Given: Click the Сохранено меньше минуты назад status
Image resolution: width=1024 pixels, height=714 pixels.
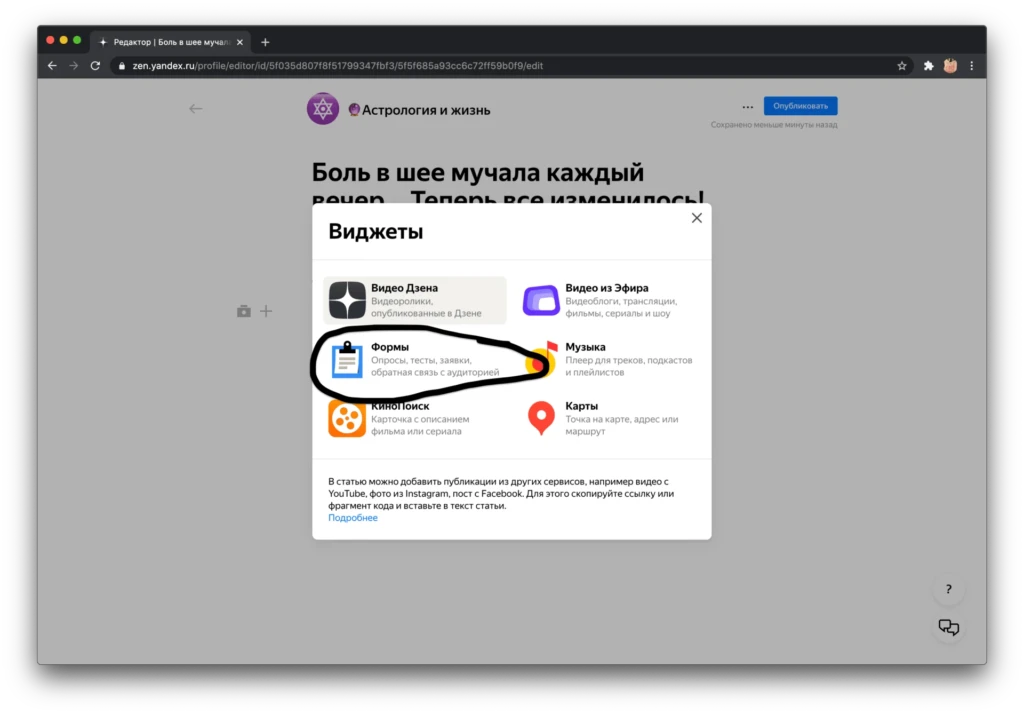Looking at the screenshot, I should (x=774, y=125).
